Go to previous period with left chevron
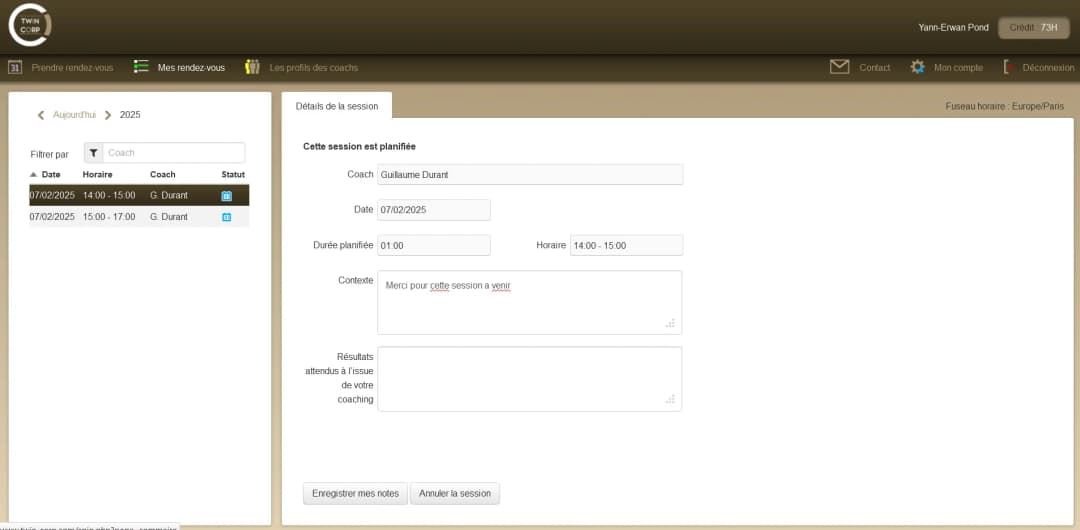This screenshot has width=1080, height=530. (x=41, y=115)
